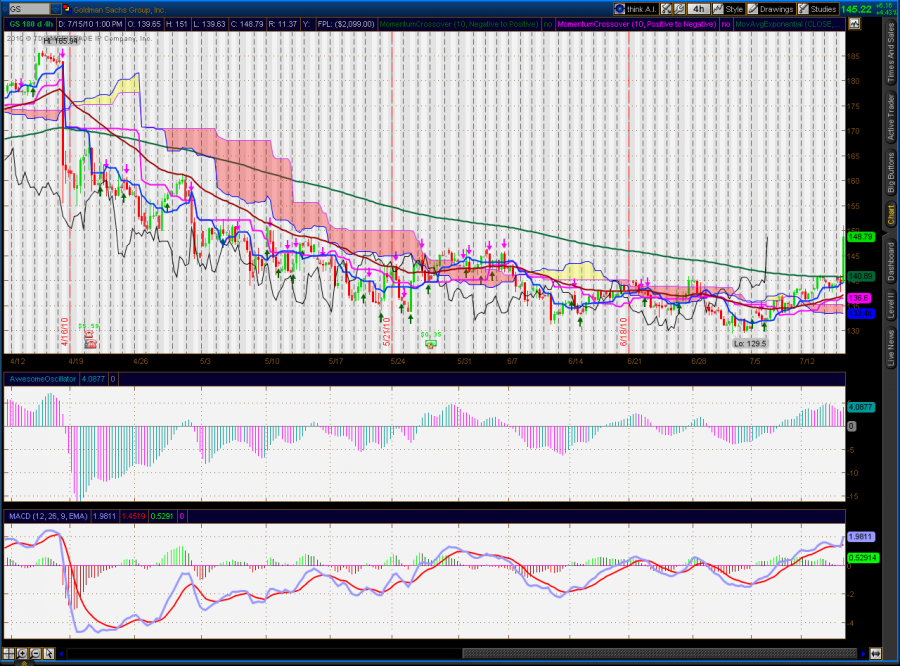Click the MACD average value 1.4519
900x666 pixels.
pos(133,516)
